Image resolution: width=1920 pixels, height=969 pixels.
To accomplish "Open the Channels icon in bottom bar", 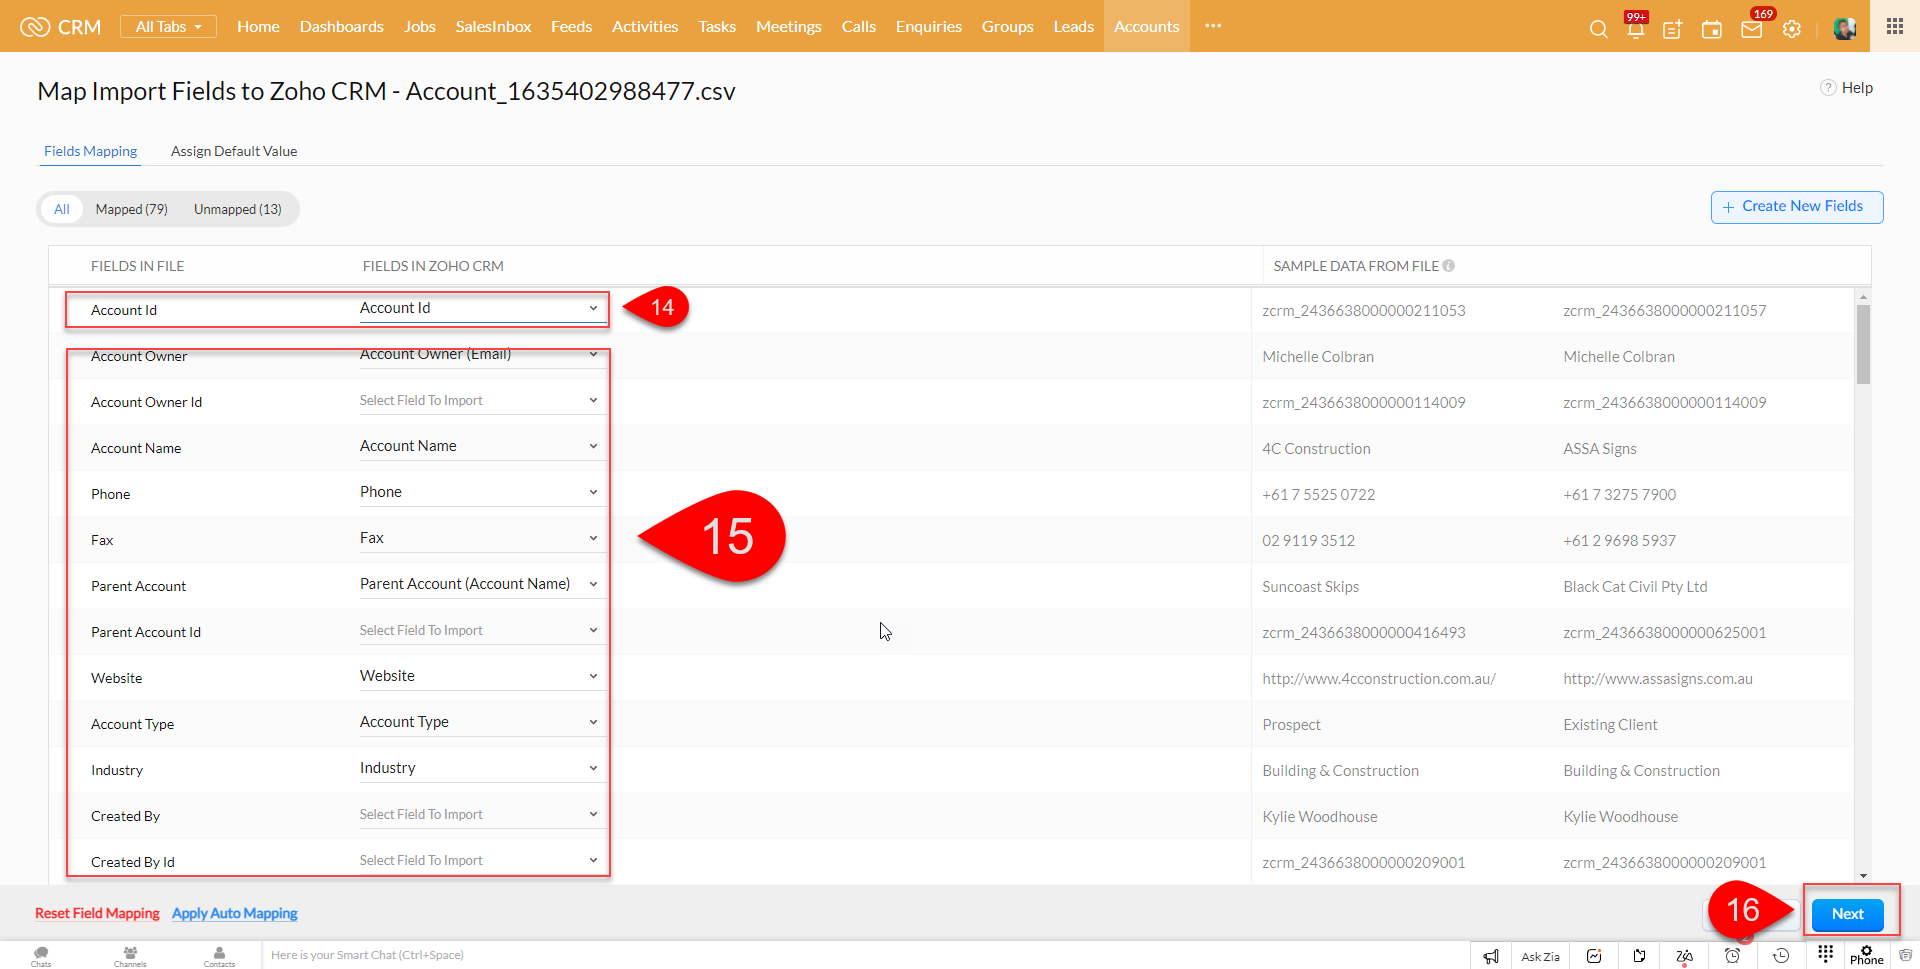I will pyautogui.click(x=130, y=956).
